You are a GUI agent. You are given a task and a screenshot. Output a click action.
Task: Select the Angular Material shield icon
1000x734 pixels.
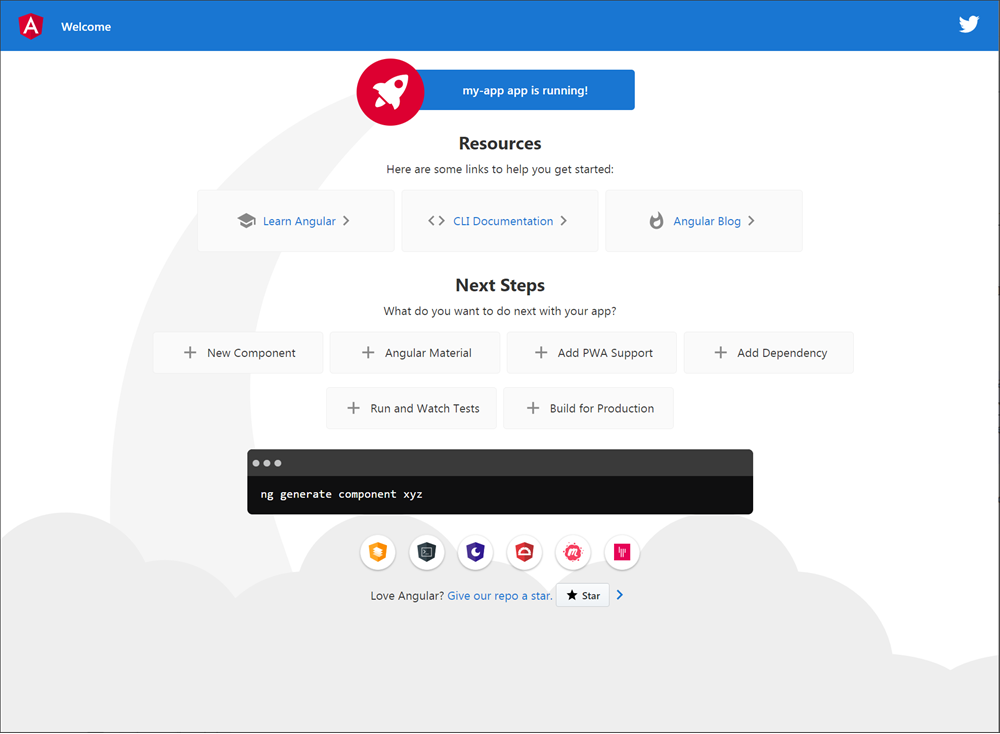[378, 552]
